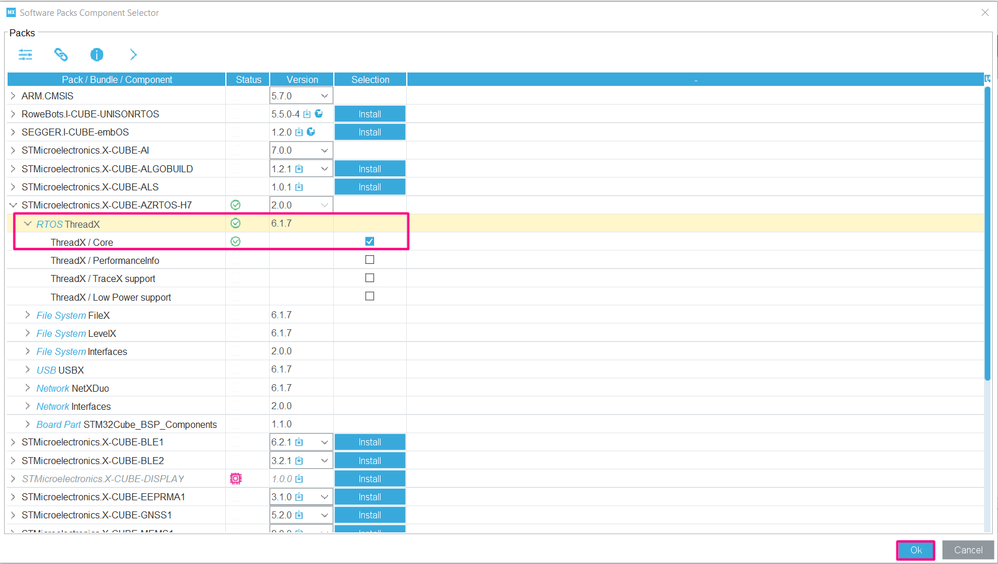Click download icon beside X-CUBE-ALGOBUILD version 1.2.1
The image size is (998, 564).
(x=299, y=169)
